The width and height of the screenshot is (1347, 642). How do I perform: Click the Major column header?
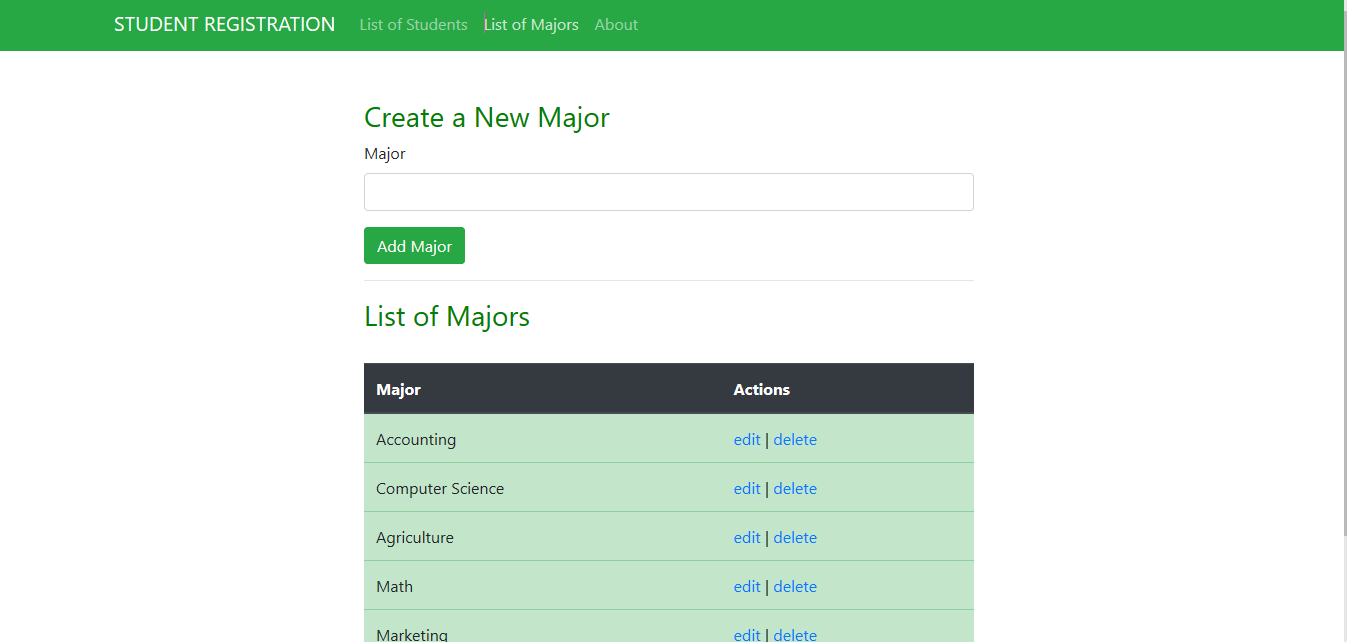click(x=398, y=390)
